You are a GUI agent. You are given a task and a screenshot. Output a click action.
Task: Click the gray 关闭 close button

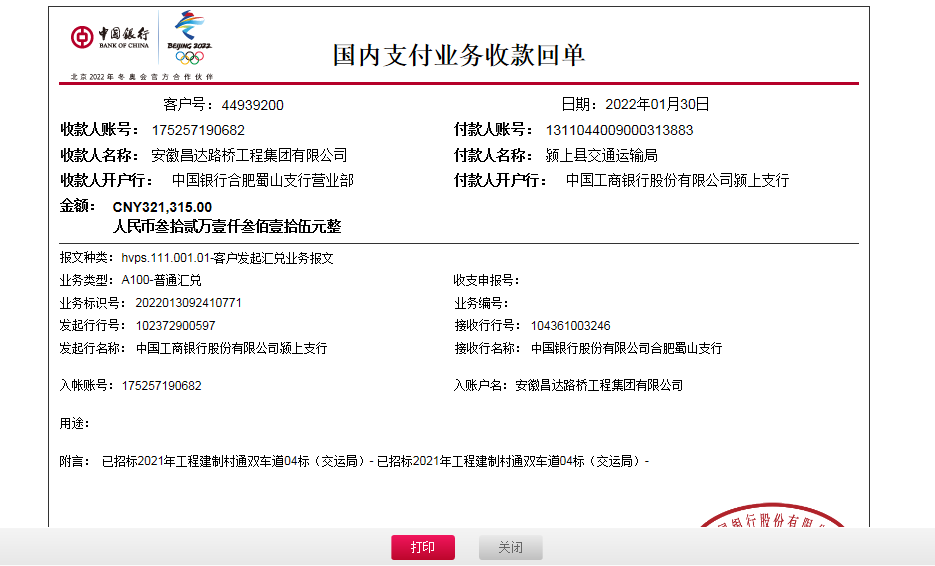[510, 547]
